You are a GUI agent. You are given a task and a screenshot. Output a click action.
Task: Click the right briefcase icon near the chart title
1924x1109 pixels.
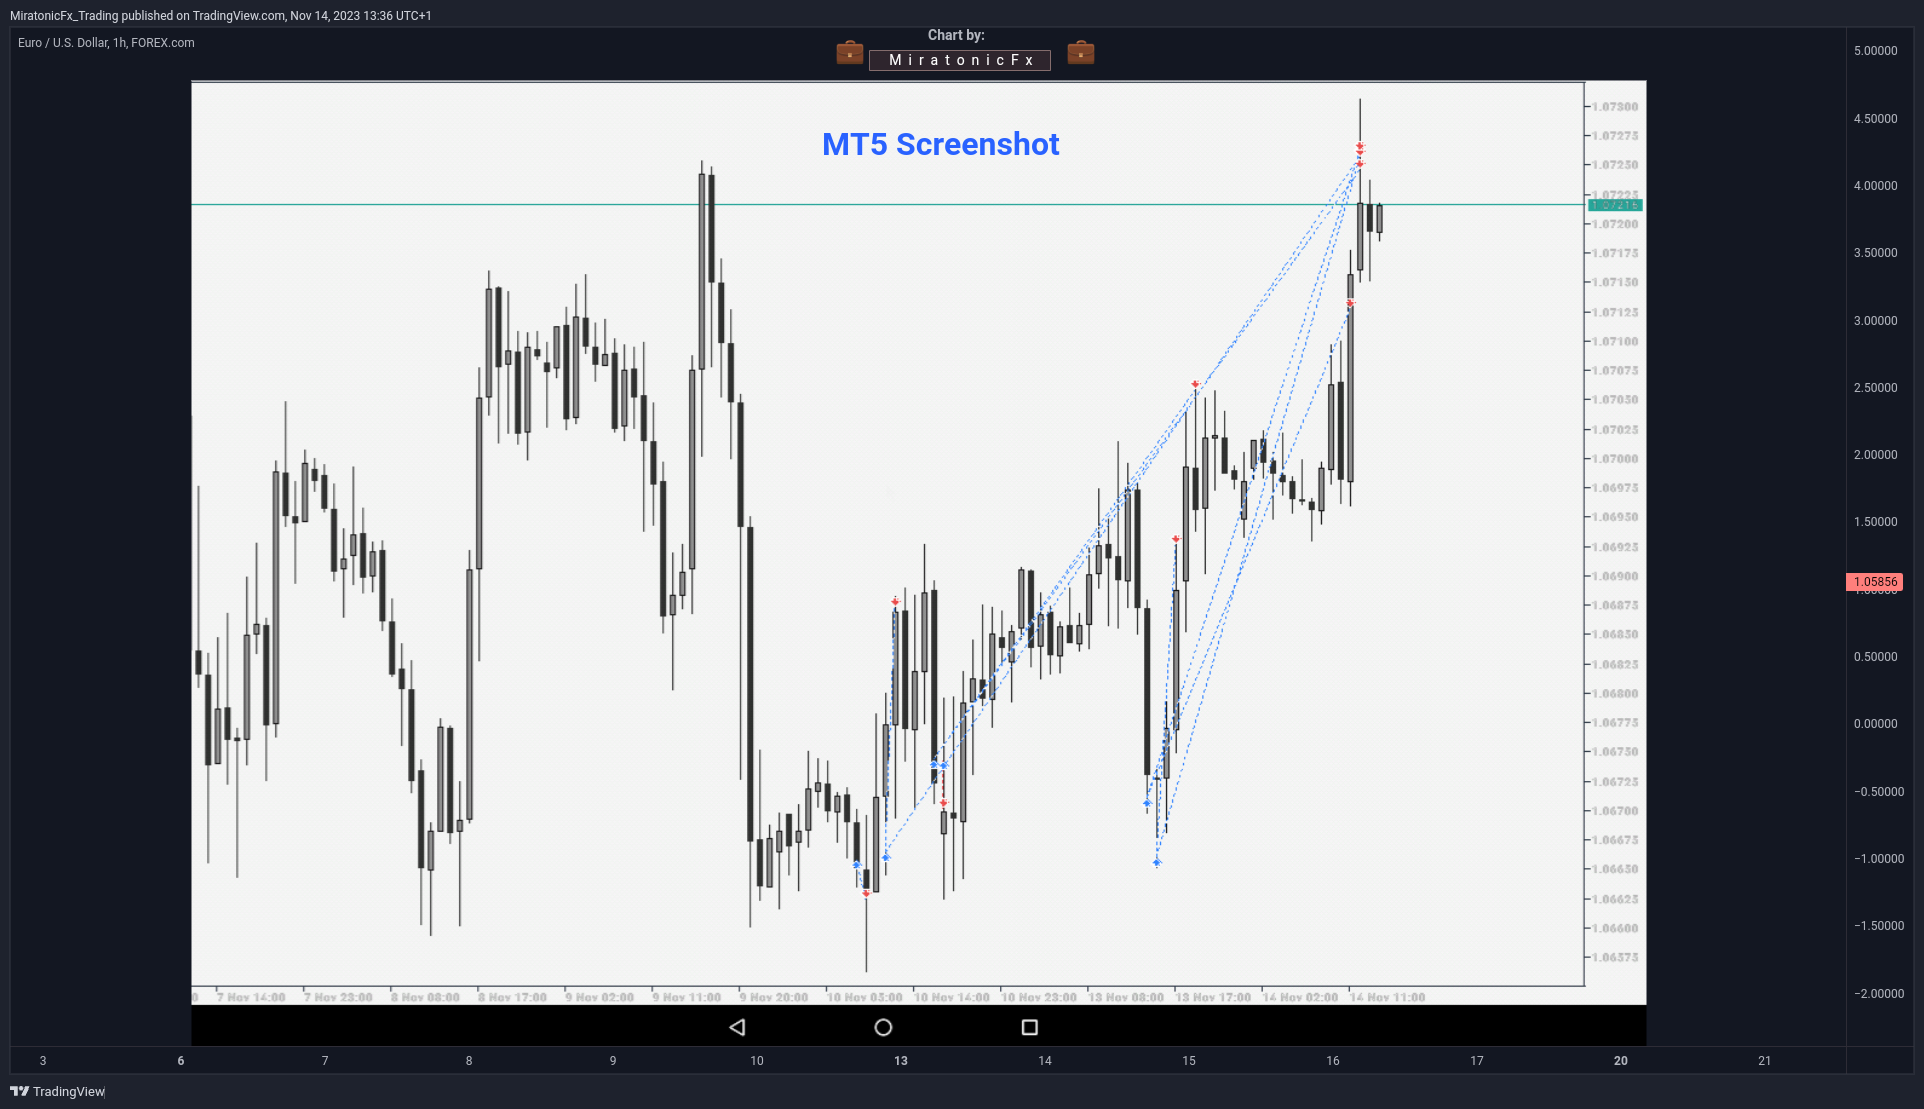coord(1081,52)
